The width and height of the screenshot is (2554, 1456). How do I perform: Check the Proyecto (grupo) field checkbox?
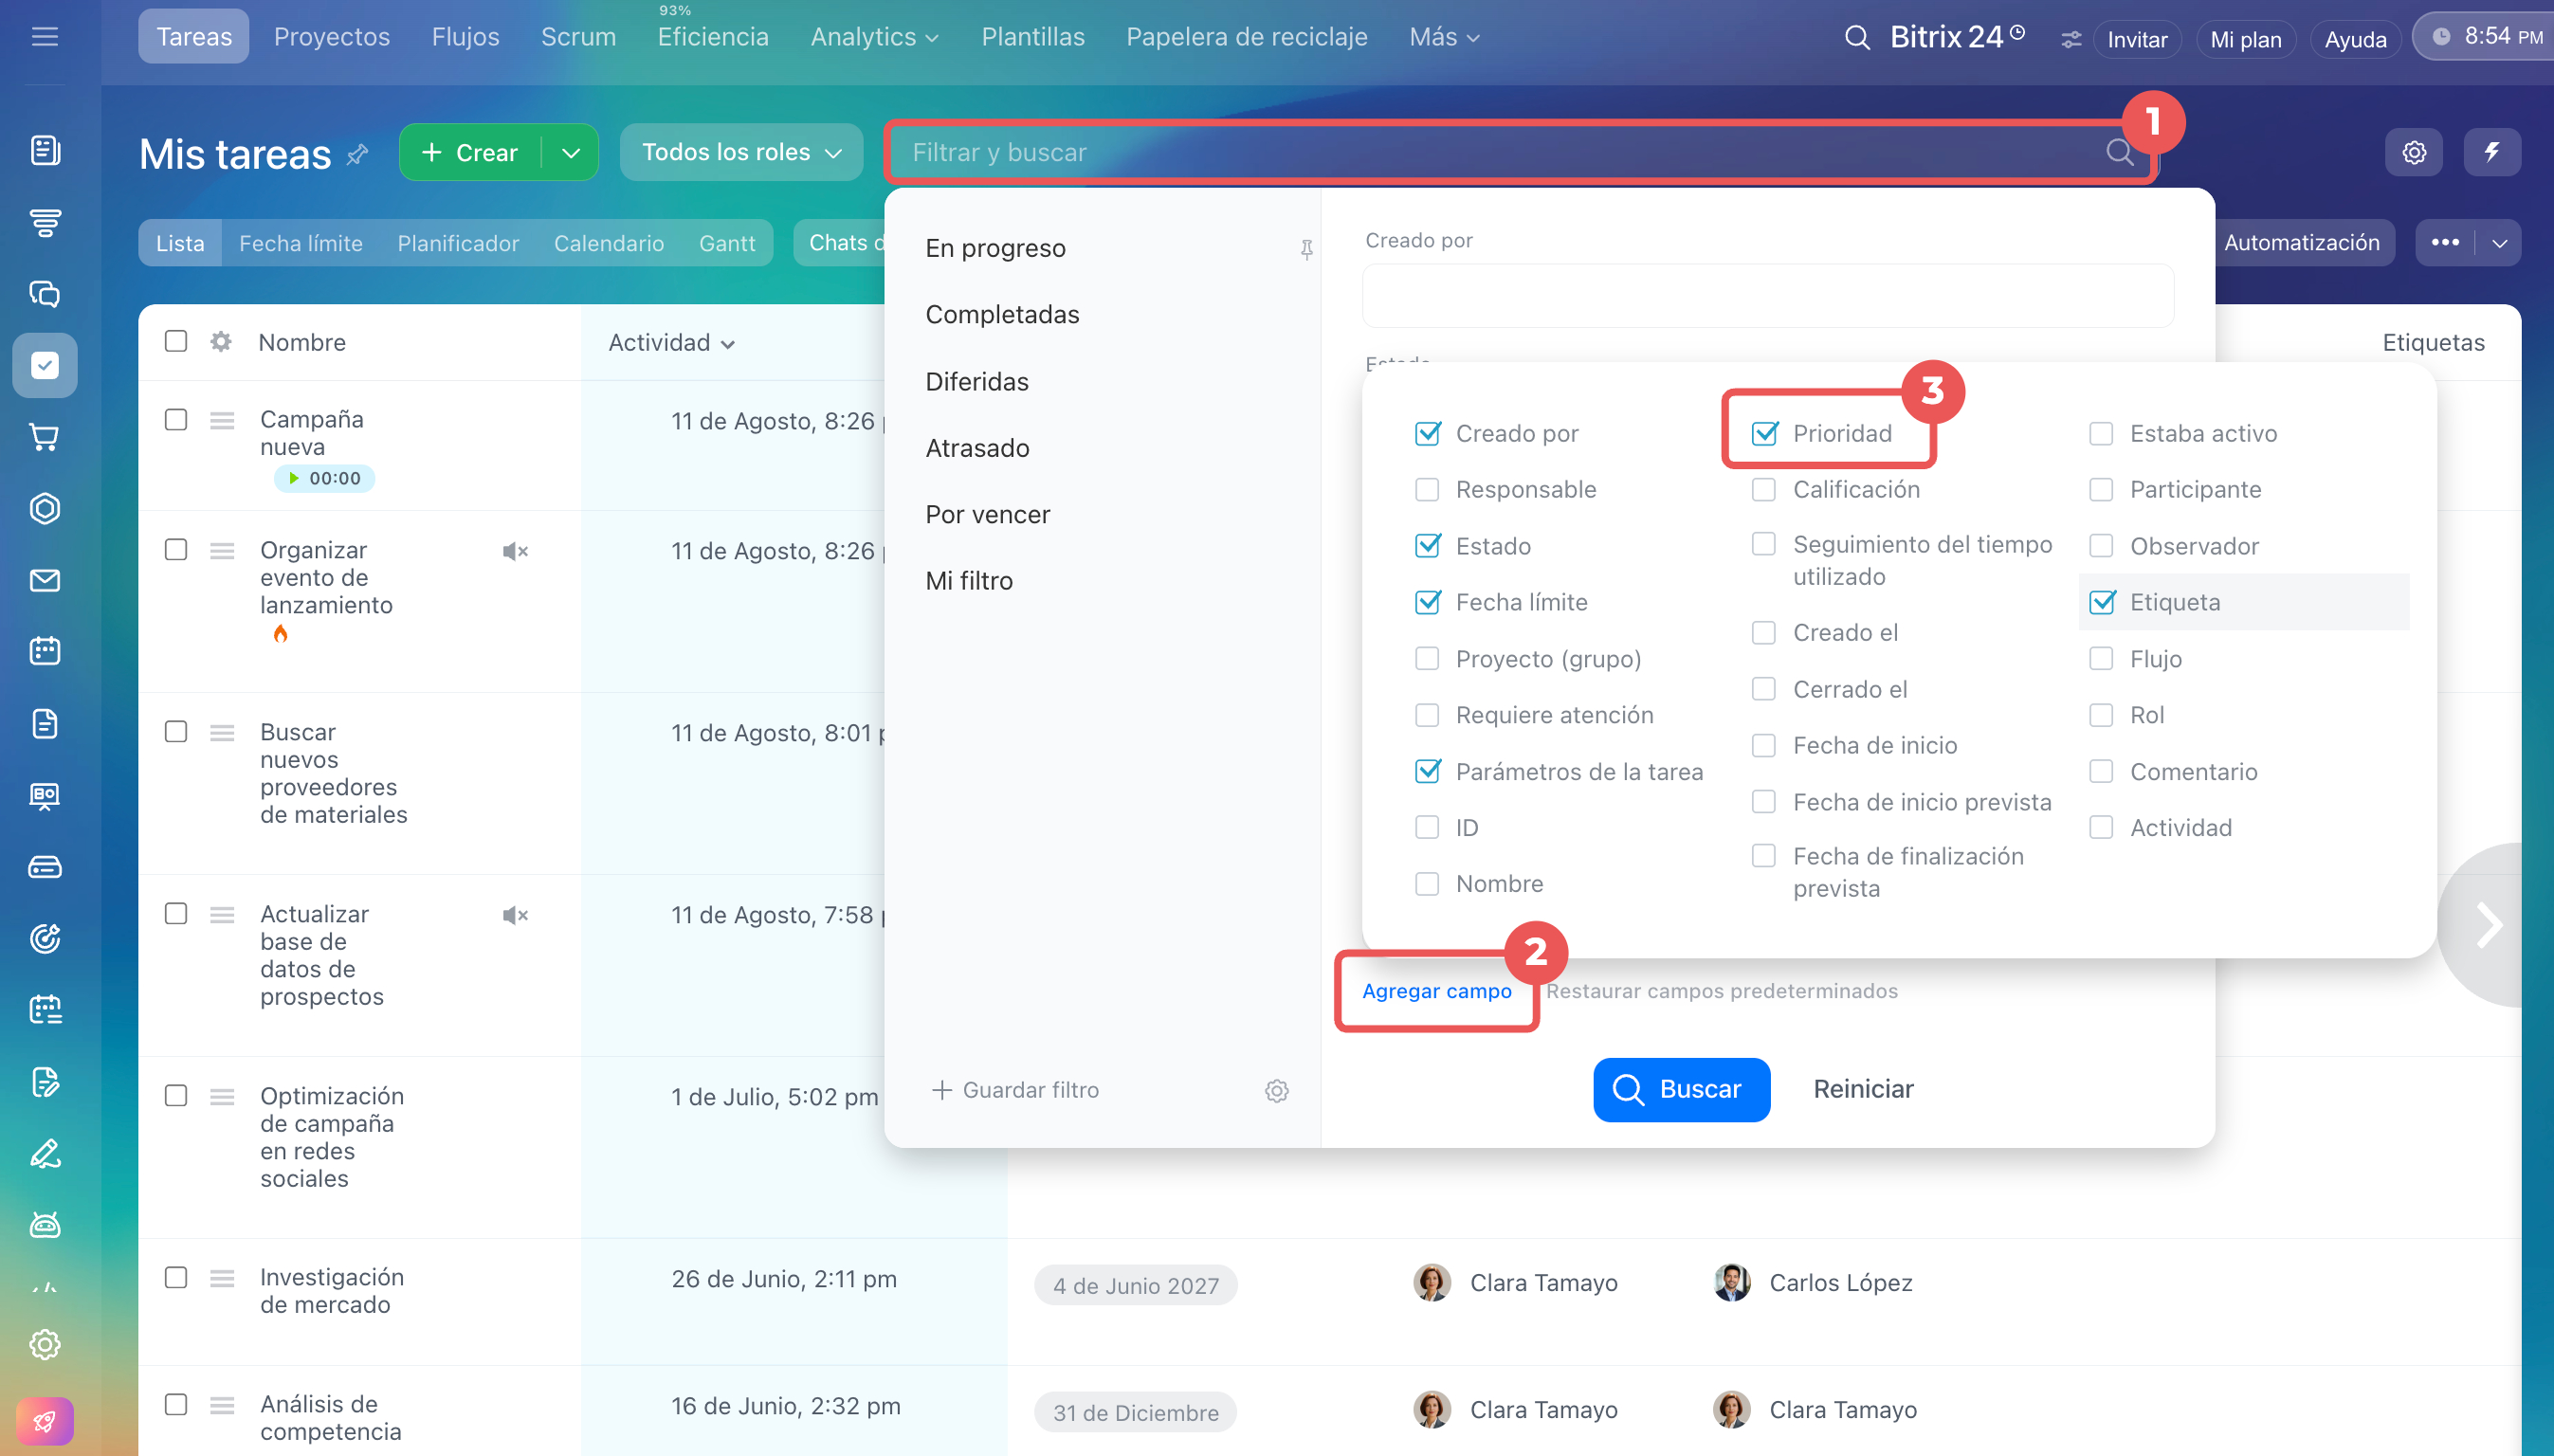click(1427, 658)
